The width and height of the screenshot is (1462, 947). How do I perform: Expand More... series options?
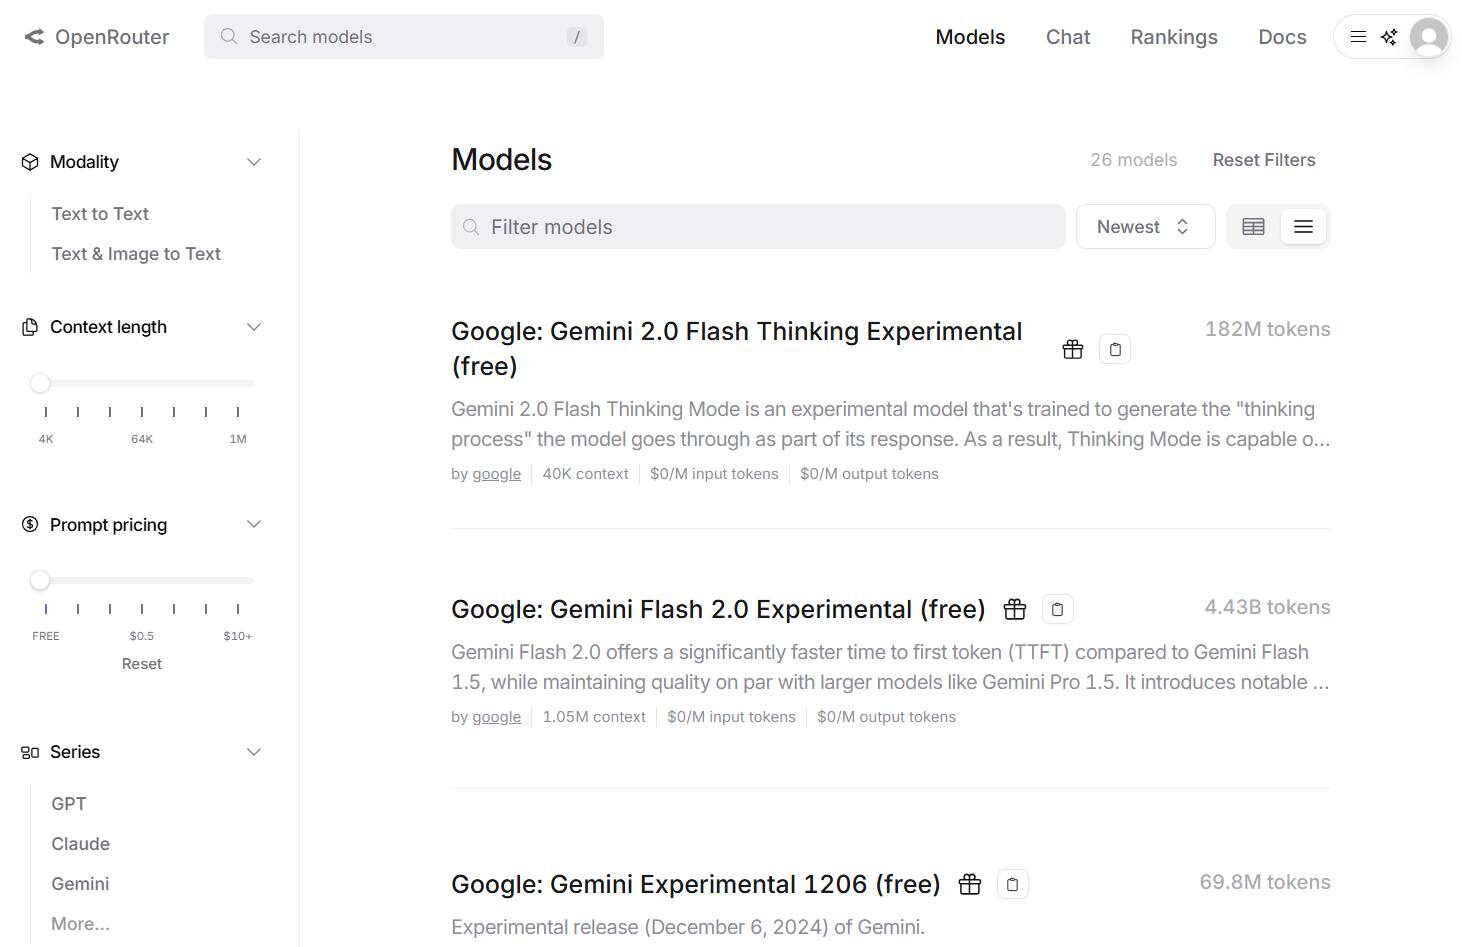tap(81, 924)
